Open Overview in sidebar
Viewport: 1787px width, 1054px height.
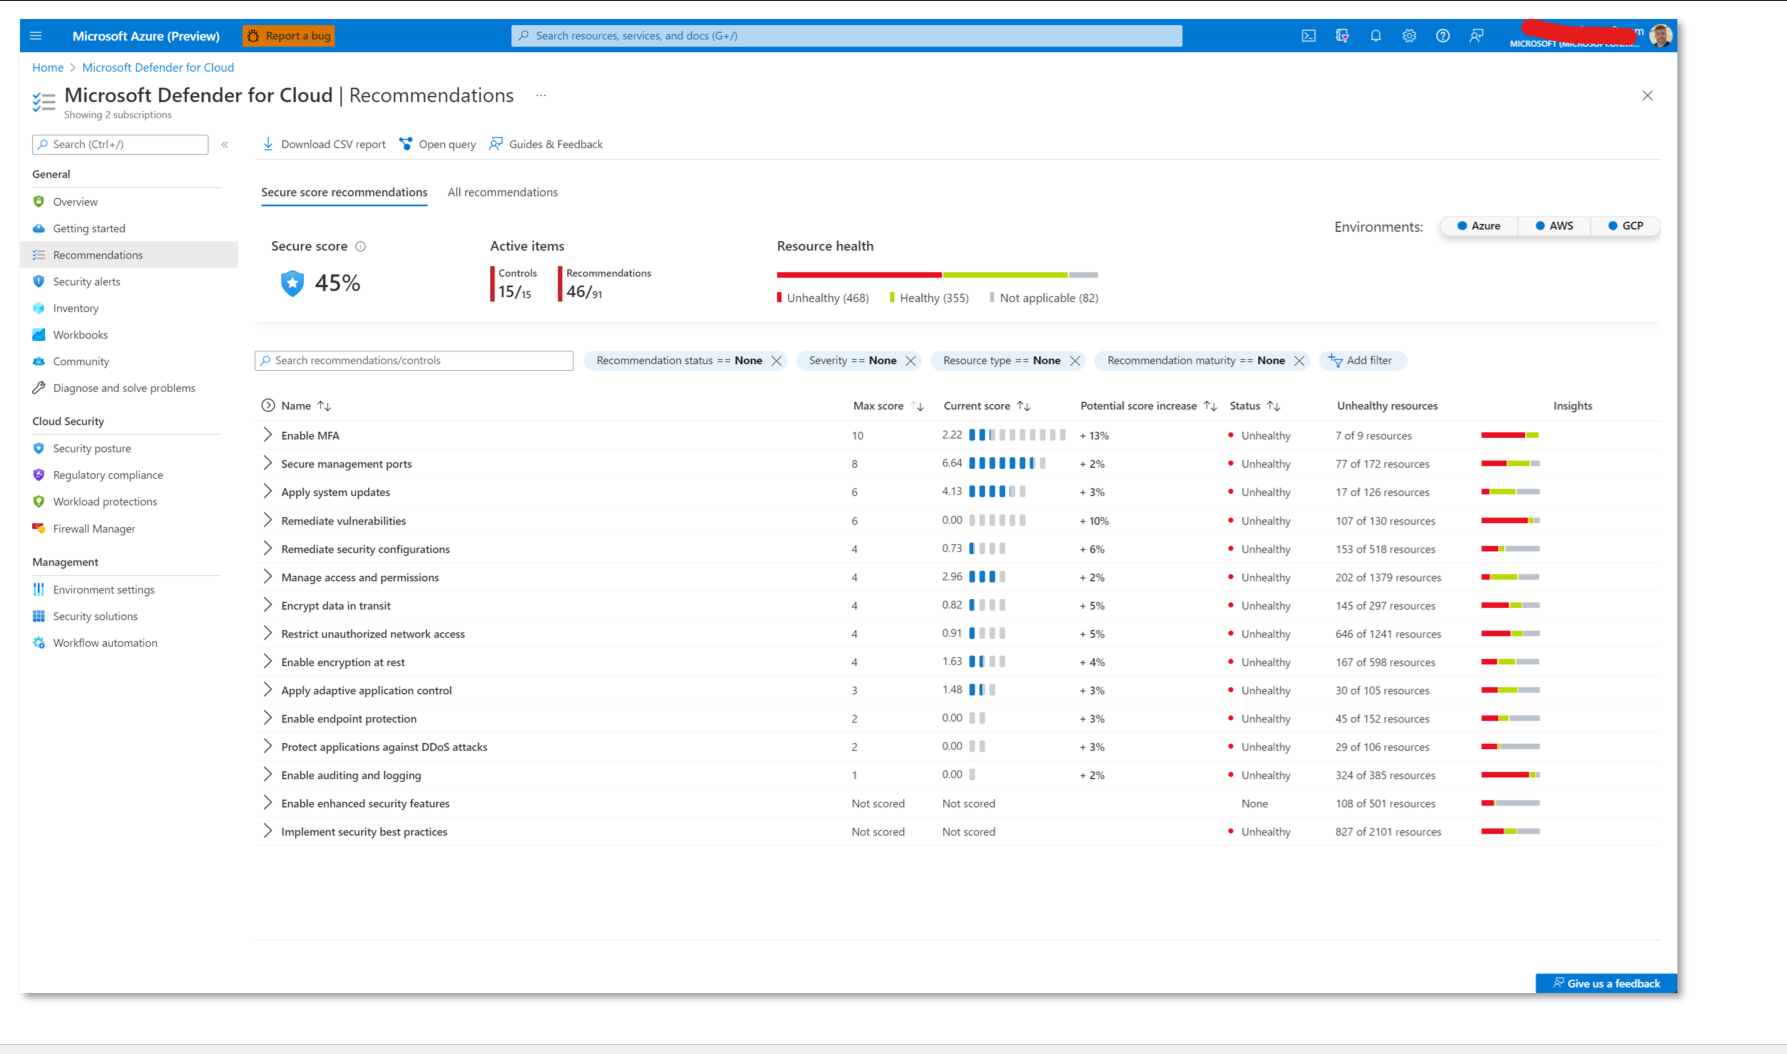pyautogui.click(x=75, y=202)
